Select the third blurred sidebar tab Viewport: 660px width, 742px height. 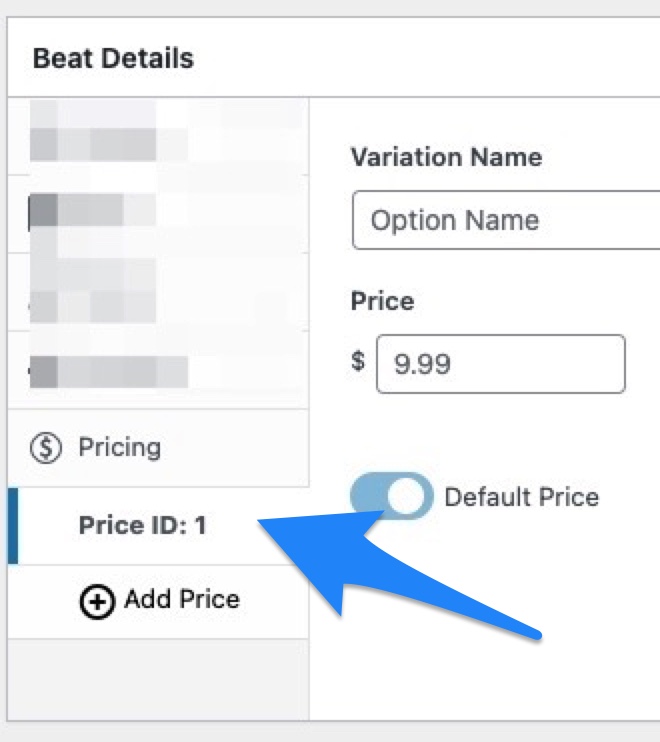coord(158,292)
